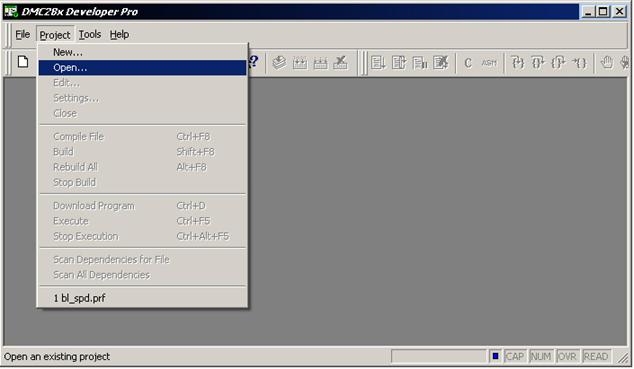Click the empty status bar pane
The height and width of the screenshot is (369, 634).
point(438,356)
